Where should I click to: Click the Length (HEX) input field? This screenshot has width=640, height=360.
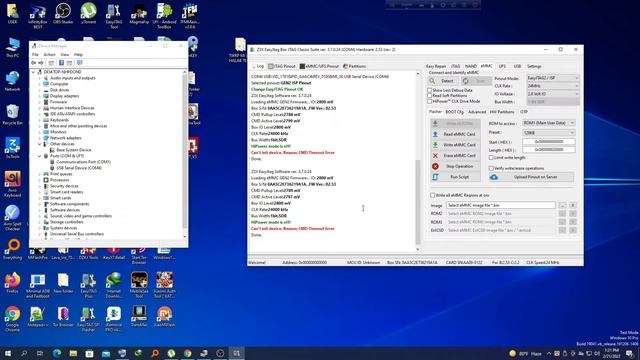coord(549,150)
